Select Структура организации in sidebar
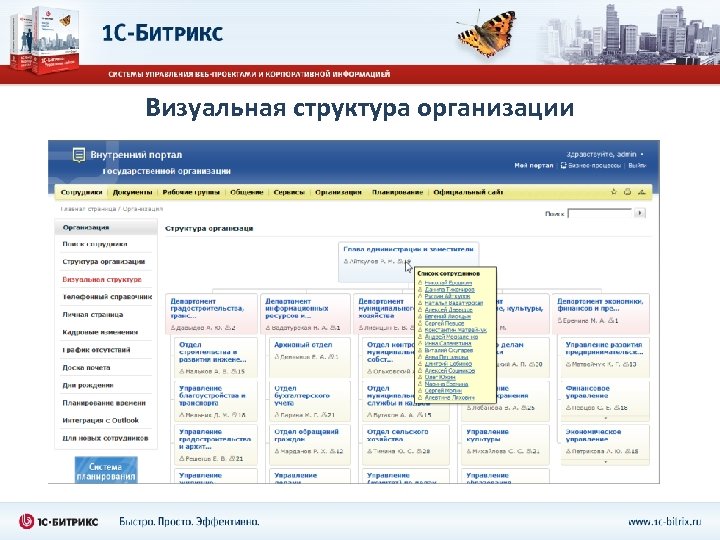Image resolution: width=720 pixels, height=540 pixels. coord(104,262)
